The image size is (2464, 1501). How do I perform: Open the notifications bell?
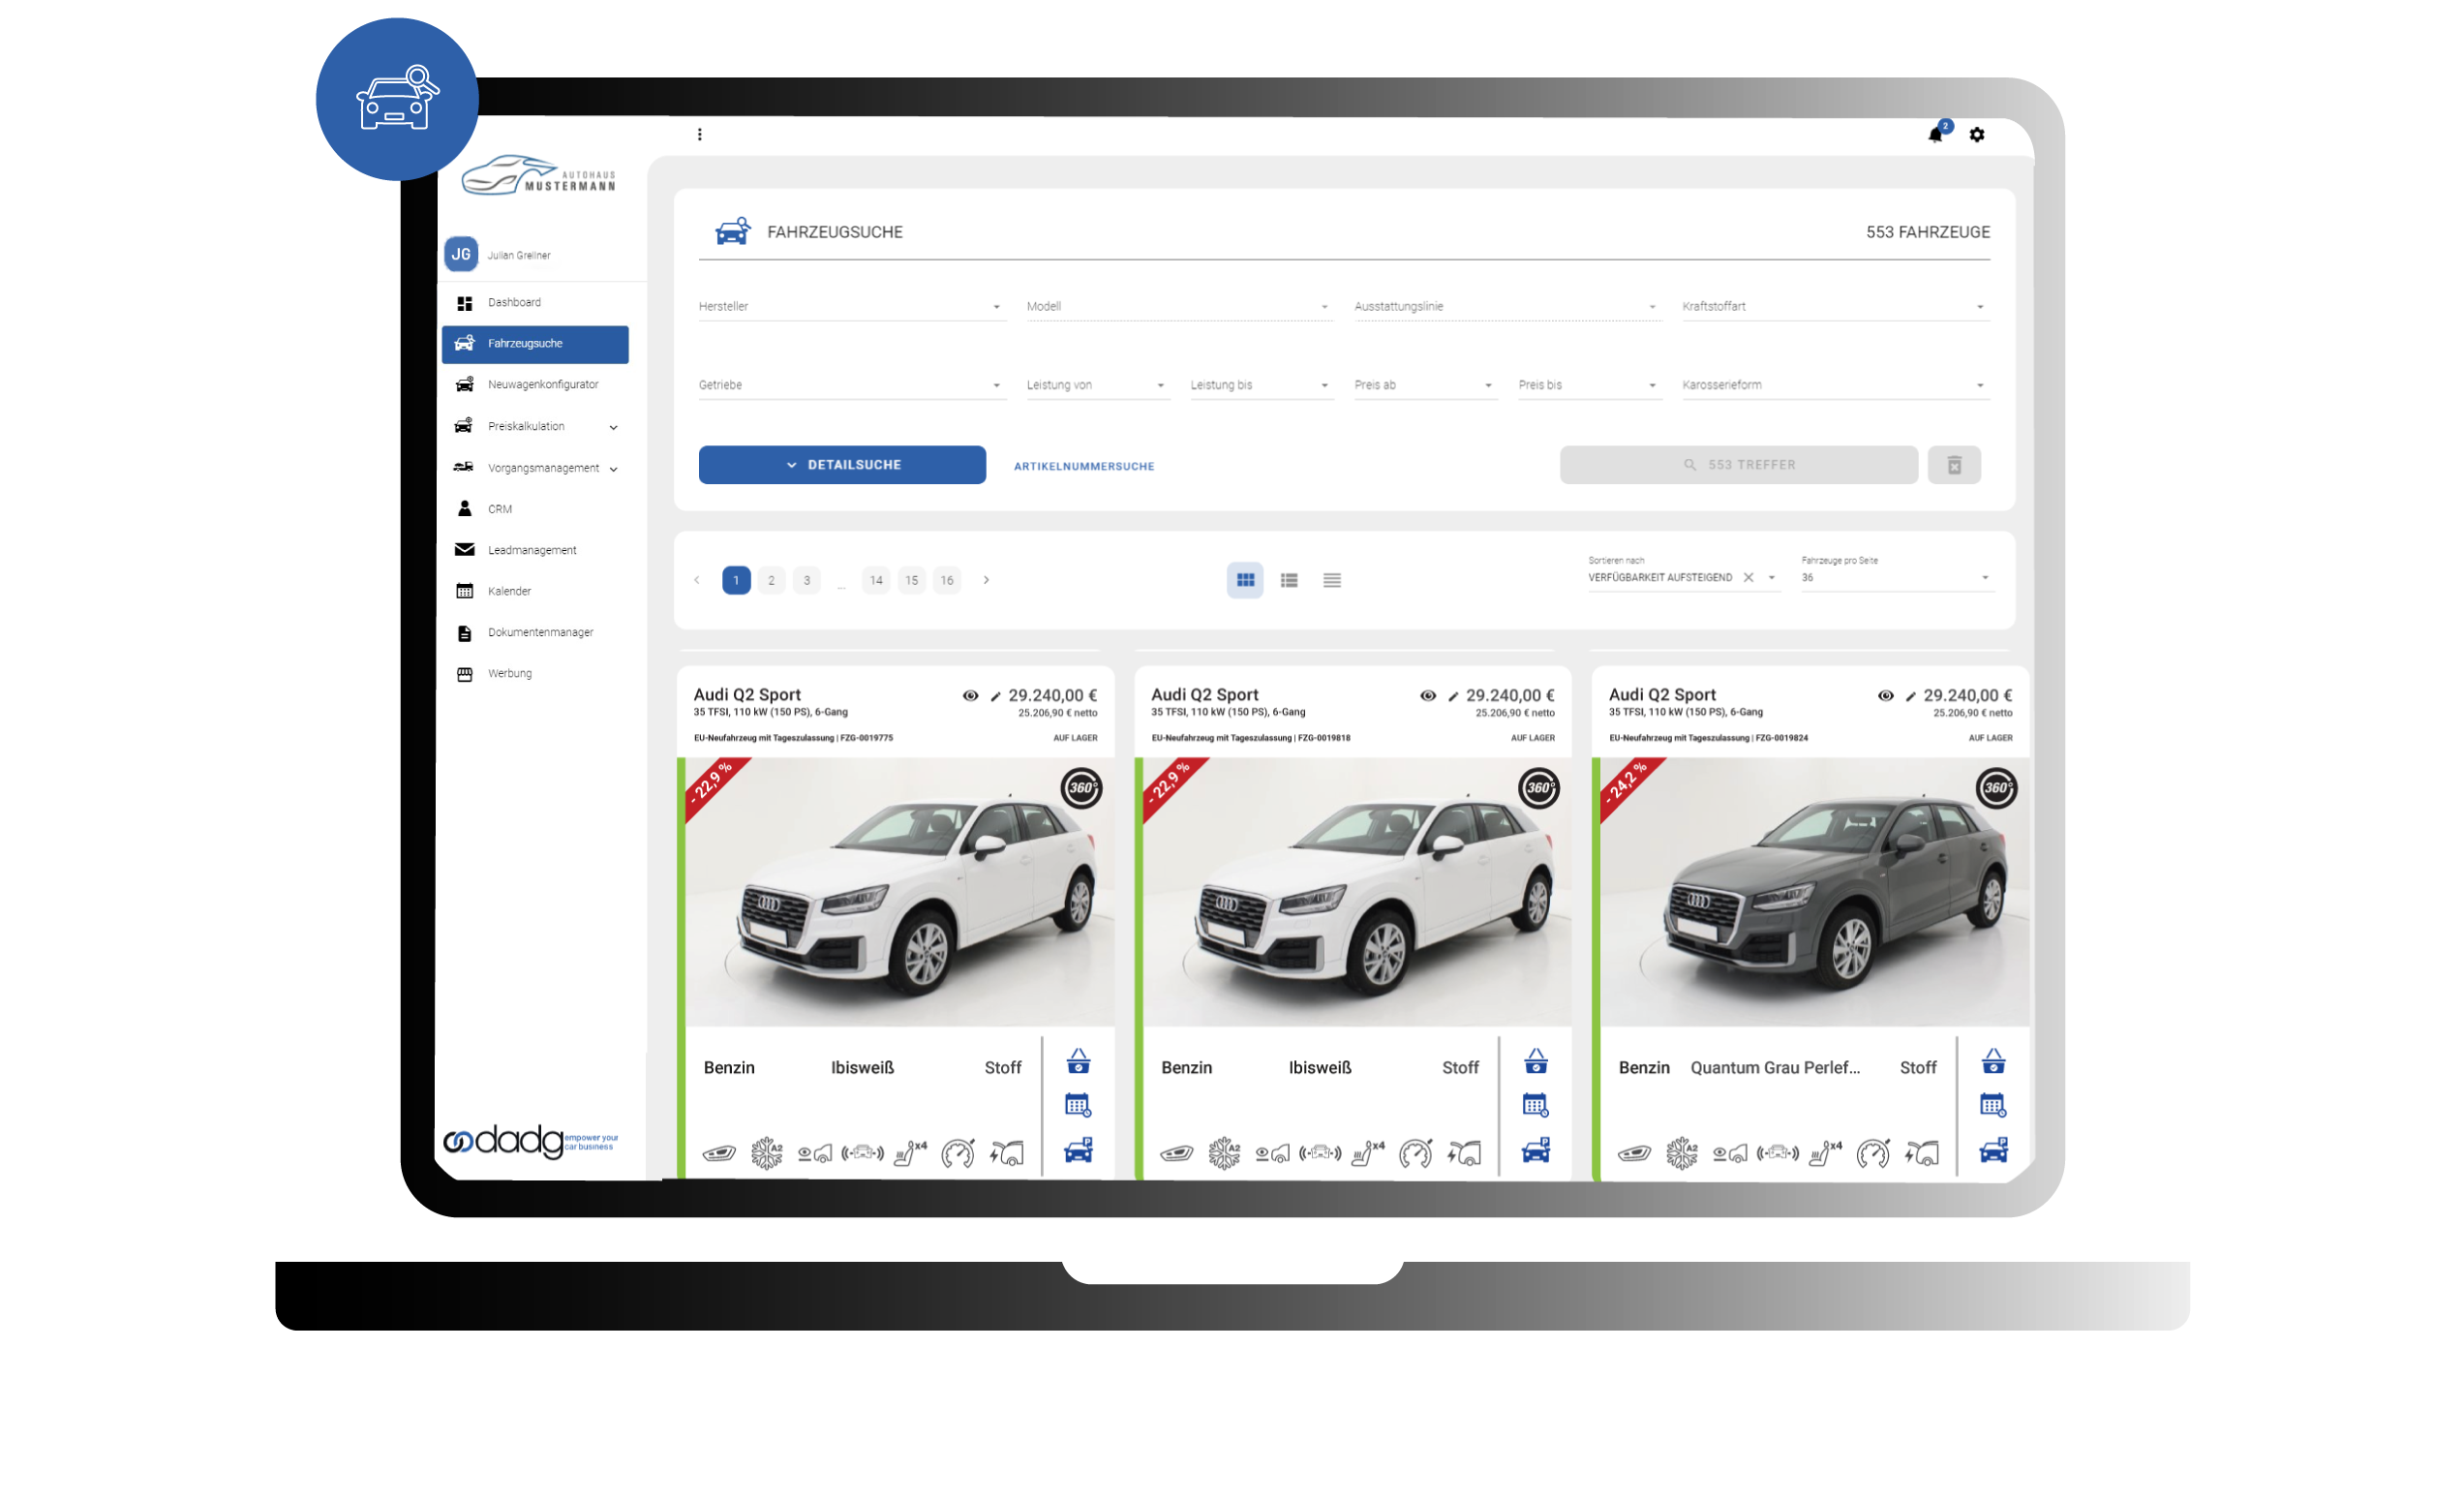point(1935,135)
